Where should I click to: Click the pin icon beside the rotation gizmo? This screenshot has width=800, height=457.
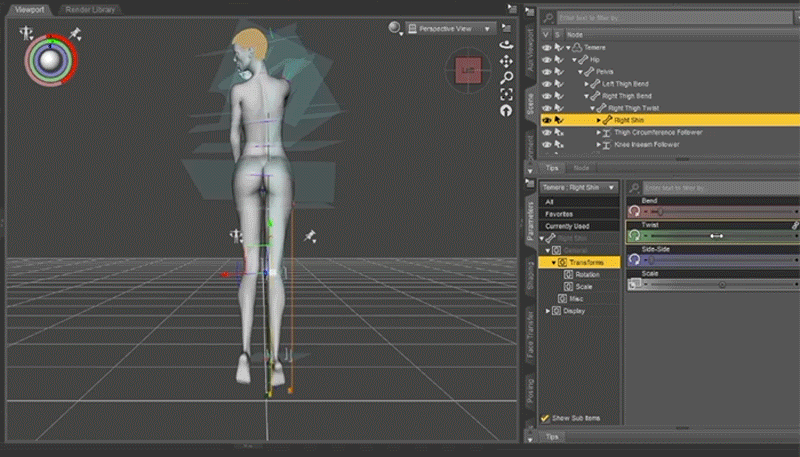(76, 34)
